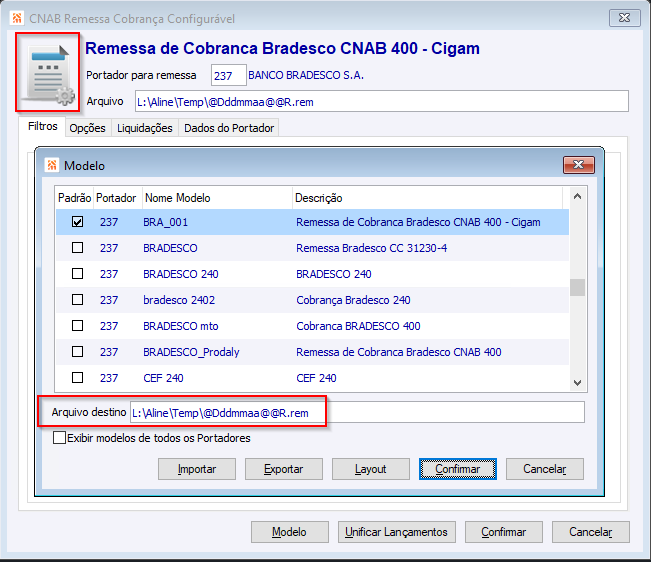Check Padrão box for CEF 240
The height and width of the screenshot is (562, 651).
[x=78, y=378]
